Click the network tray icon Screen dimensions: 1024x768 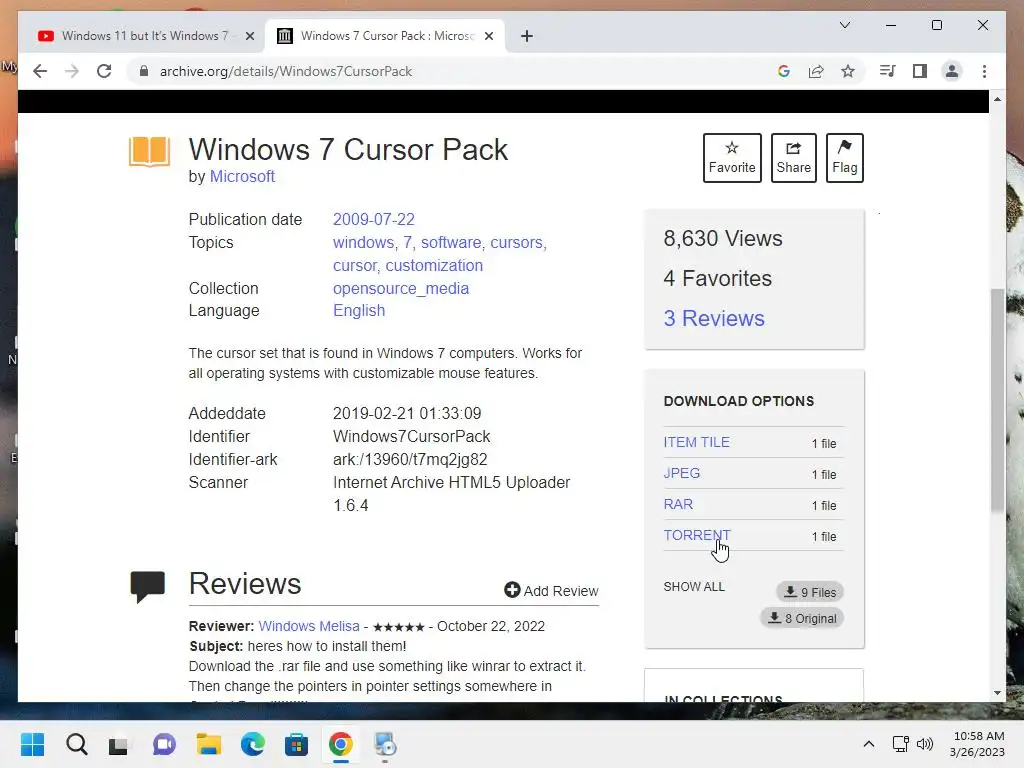click(x=901, y=744)
